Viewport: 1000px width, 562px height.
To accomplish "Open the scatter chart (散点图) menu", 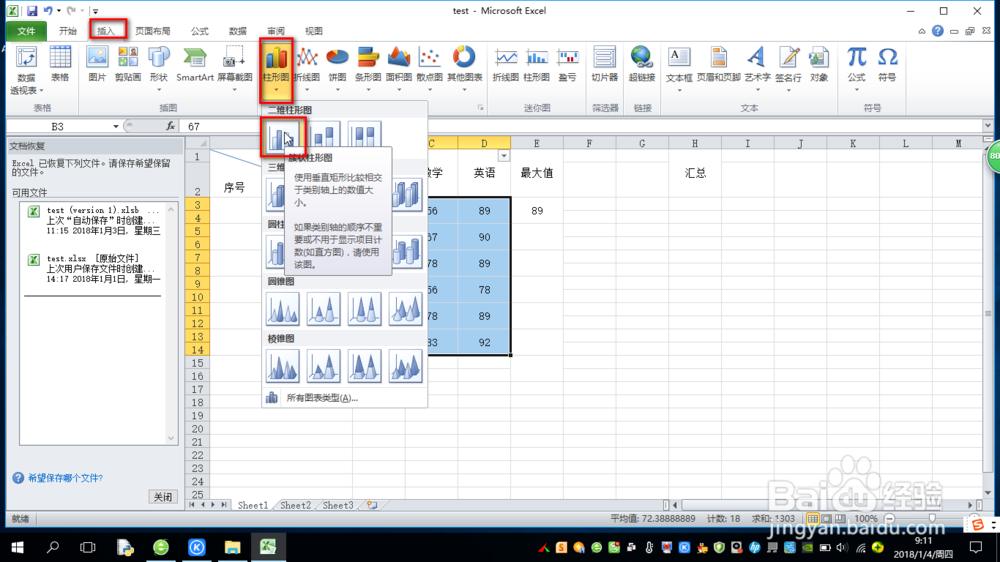I will (x=429, y=69).
